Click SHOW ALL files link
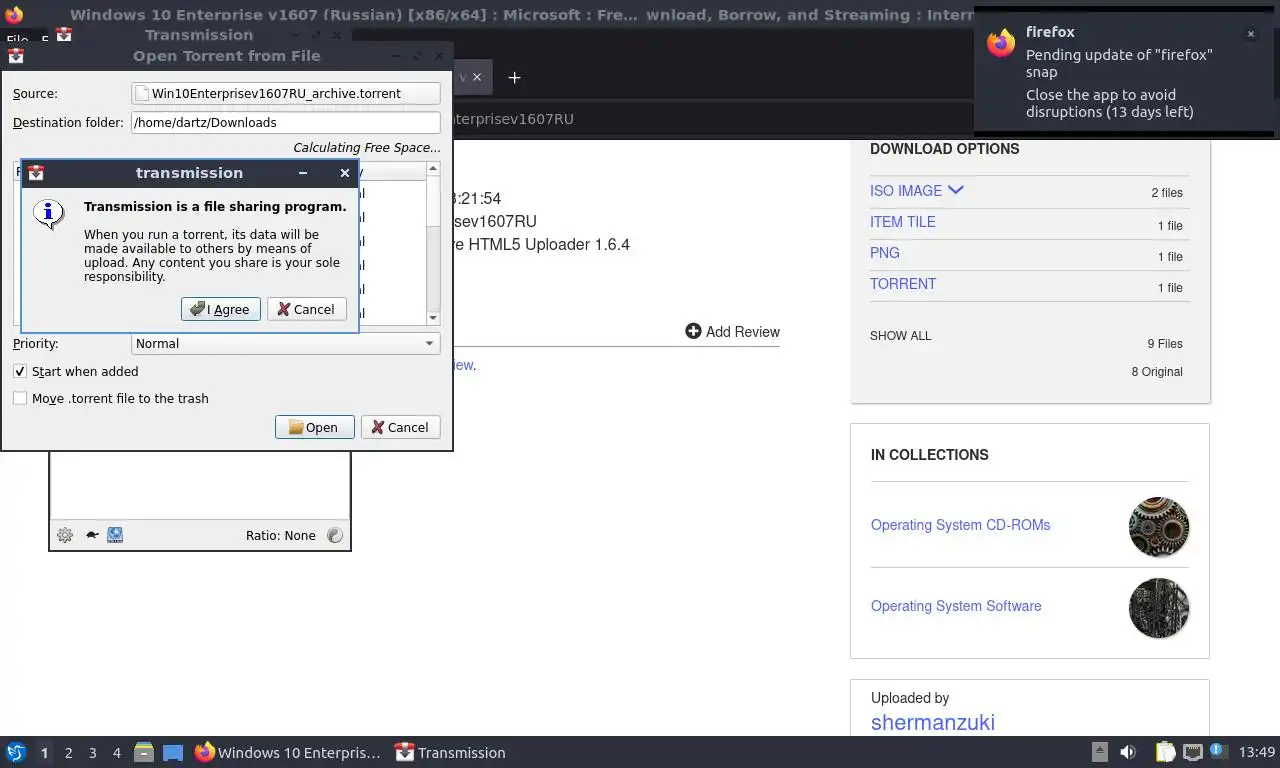The height and width of the screenshot is (768, 1280). 900,336
